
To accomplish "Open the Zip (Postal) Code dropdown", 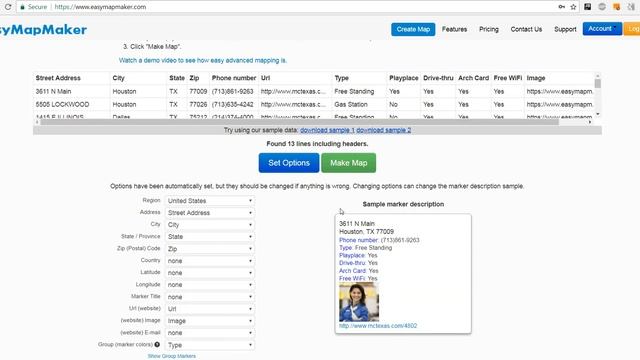I will tap(210, 249).
